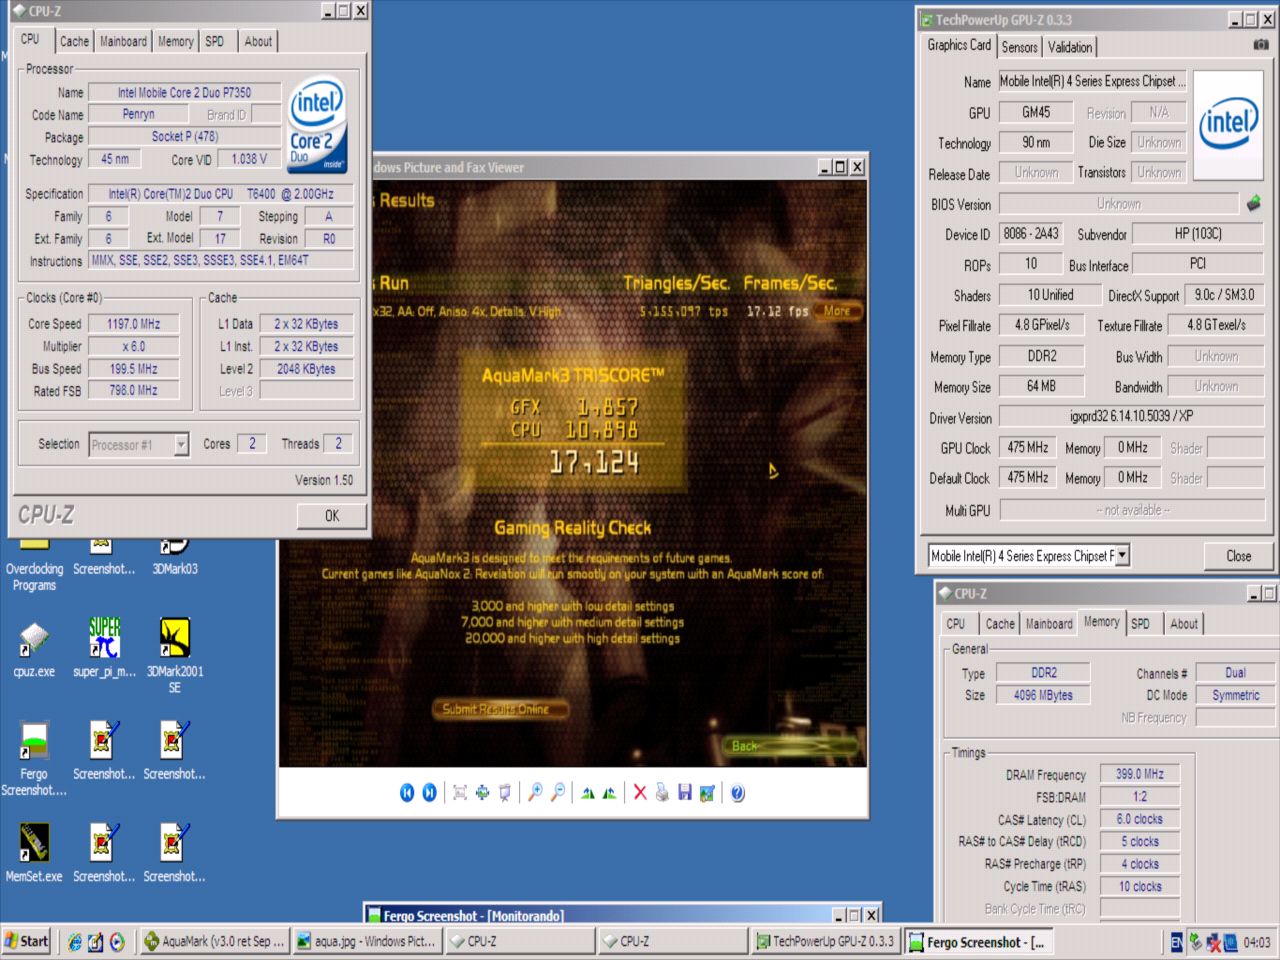The width and height of the screenshot is (1280, 960).
Task: Select Graphics Card tab in GPU-Z
Action: pyautogui.click(x=959, y=45)
